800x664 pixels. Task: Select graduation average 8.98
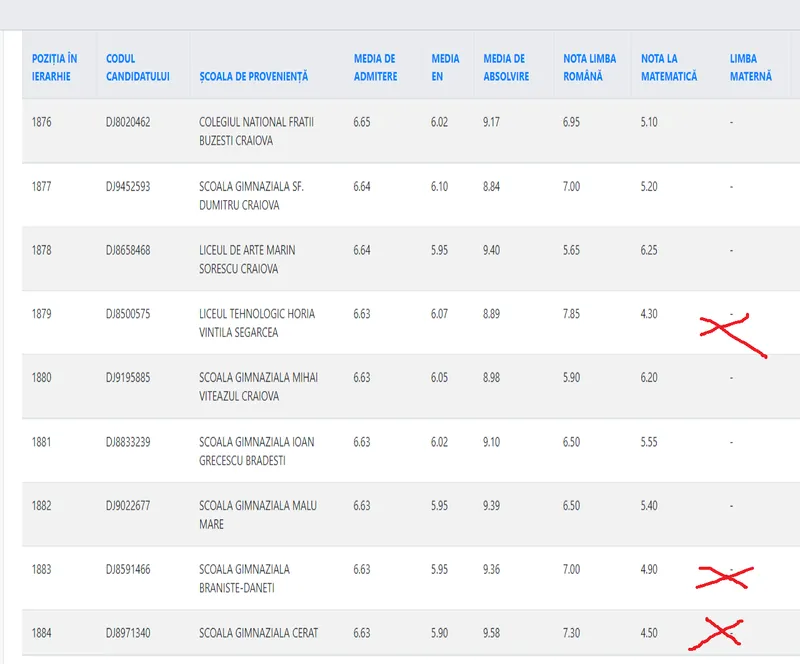(491, 378)
